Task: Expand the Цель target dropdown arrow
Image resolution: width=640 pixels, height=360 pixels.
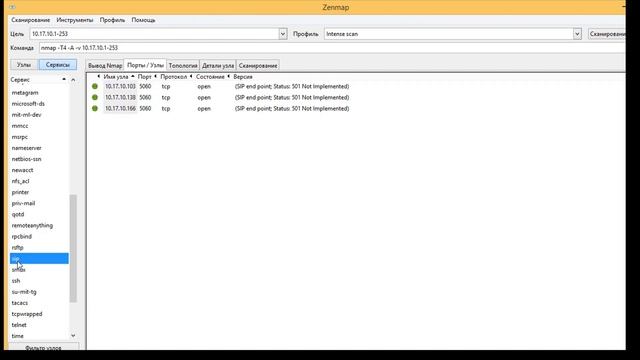Action: pyautogui.click(x=283, y=34)
